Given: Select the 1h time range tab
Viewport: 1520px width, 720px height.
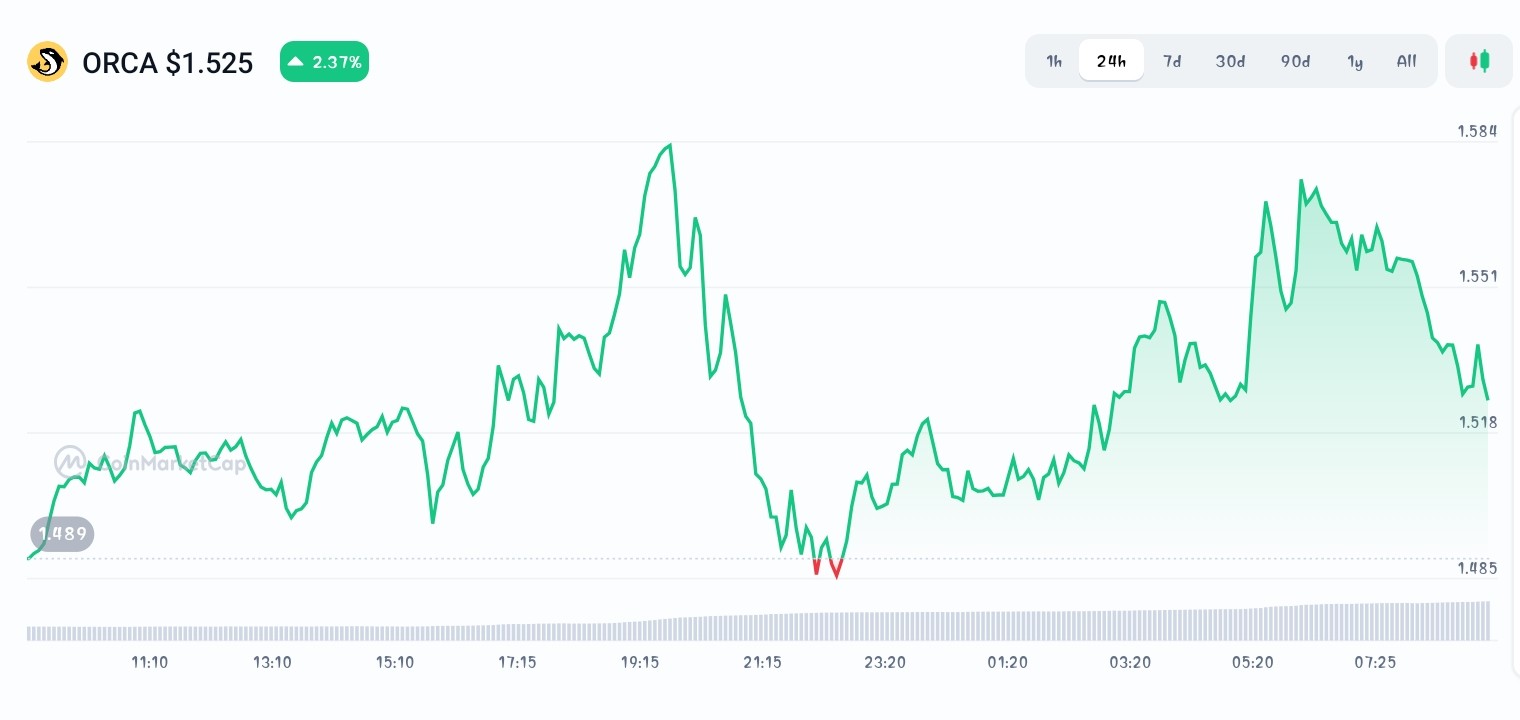Looking at the screenshot, I should point(1054,61).
